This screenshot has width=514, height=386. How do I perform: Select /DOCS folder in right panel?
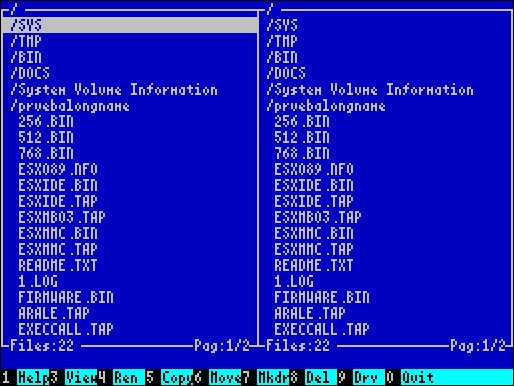coord(286,73)
